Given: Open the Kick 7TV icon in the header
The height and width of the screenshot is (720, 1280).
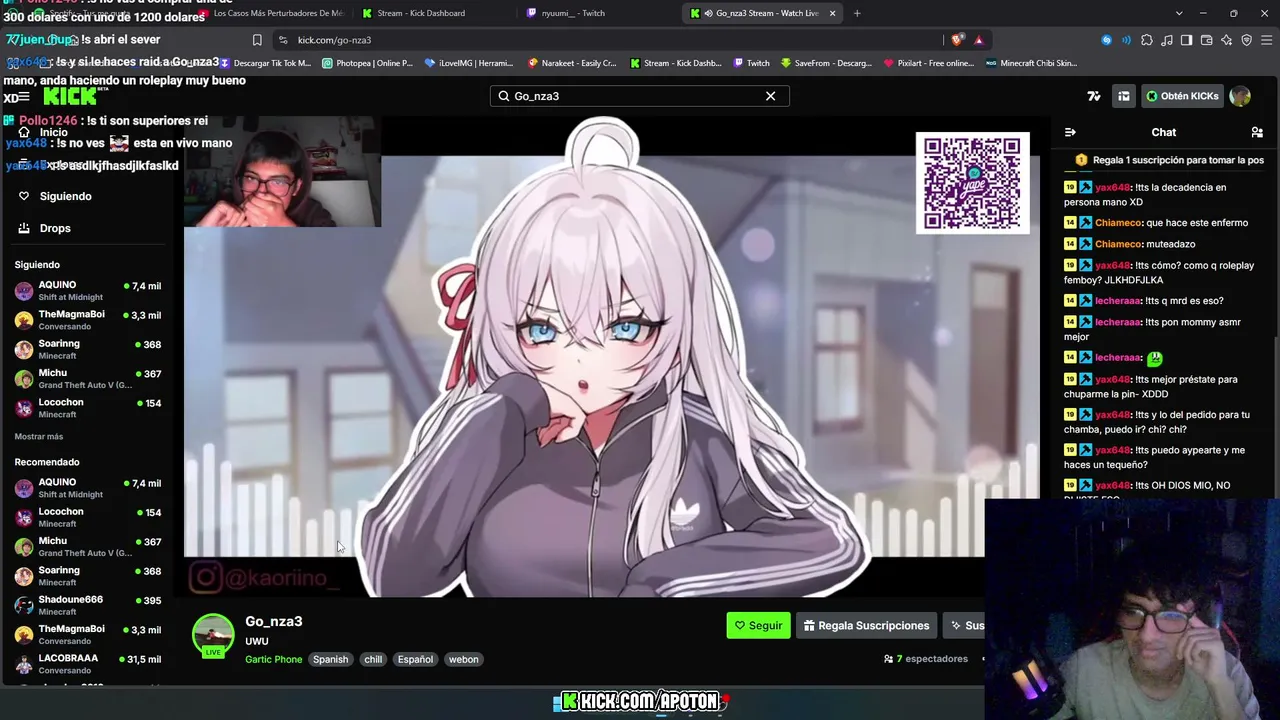Looking at the screenshot, I should [x=1094, y=96].
